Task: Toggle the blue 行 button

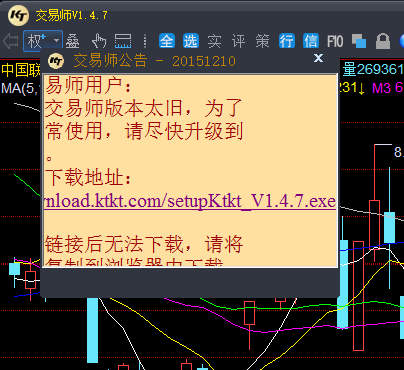Action: pyautogui.click(x=287, y=41)
